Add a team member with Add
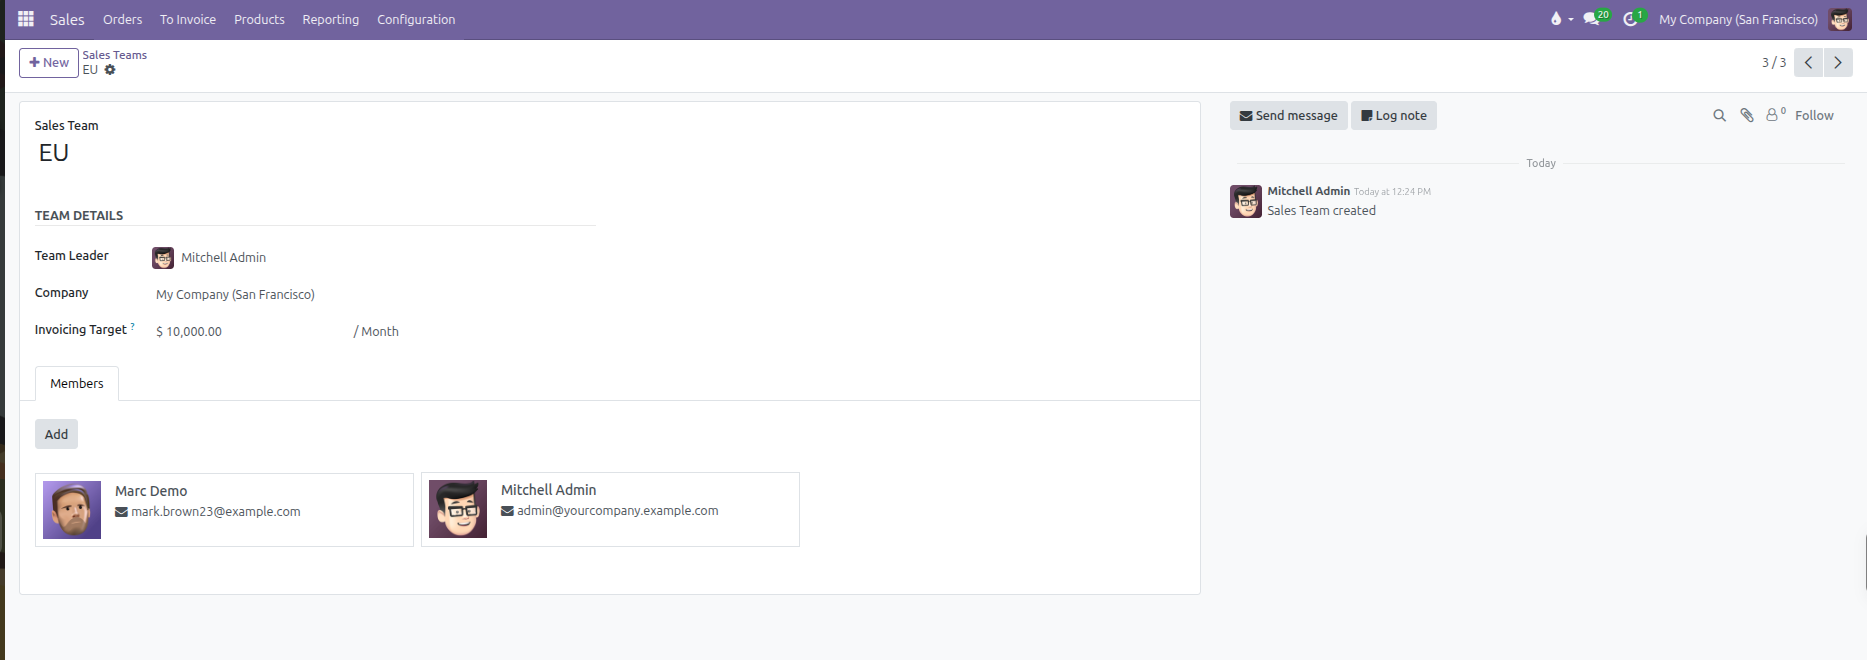The height and width of the screenshot is (660, 1867). 56,434
